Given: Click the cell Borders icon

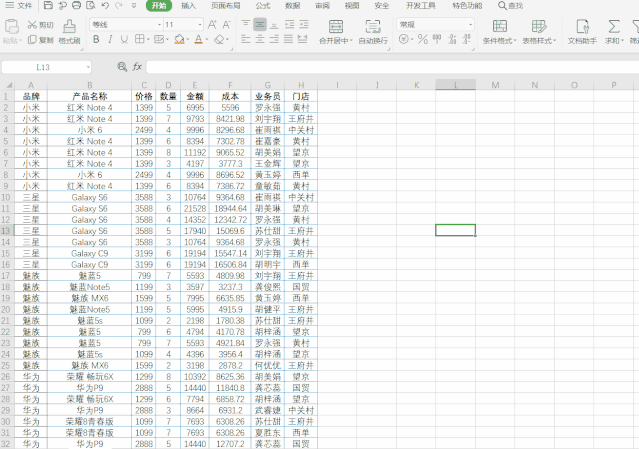Looking at the screenshot, I should (139, 40).
